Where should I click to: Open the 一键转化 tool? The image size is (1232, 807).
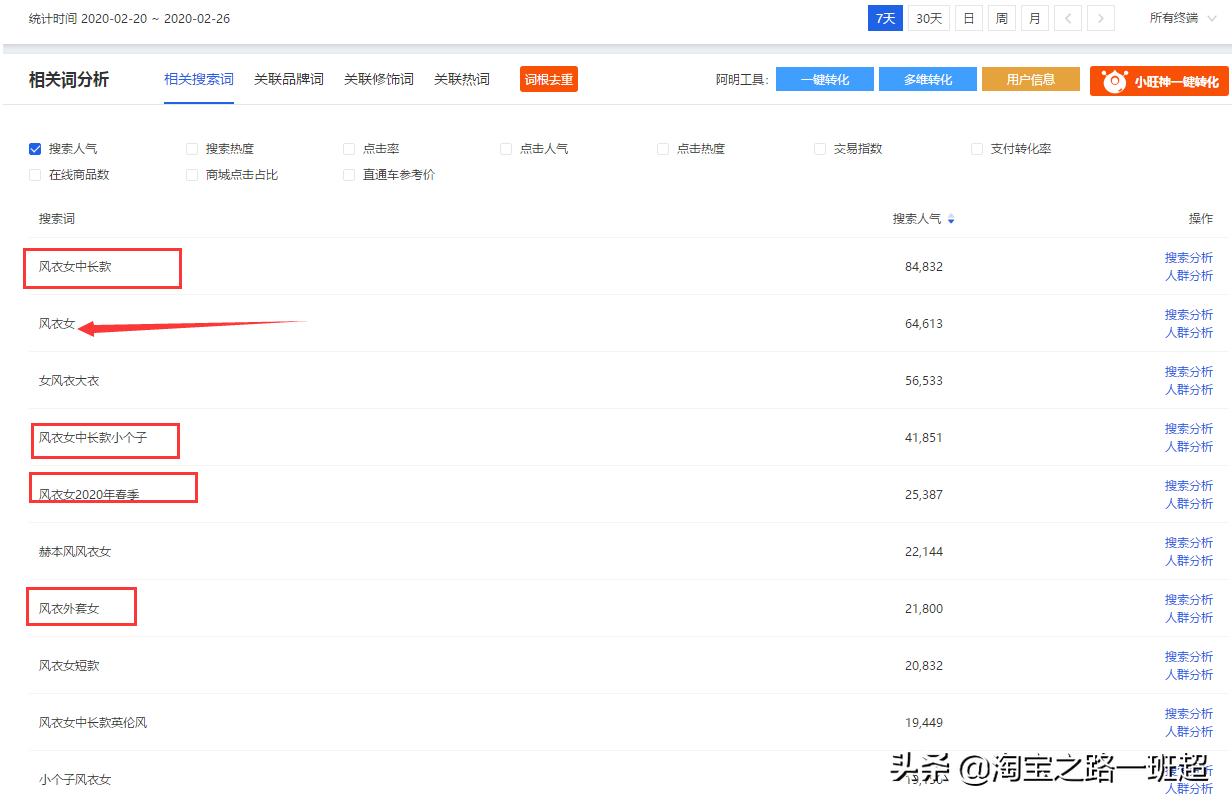(x=824, y=79)
